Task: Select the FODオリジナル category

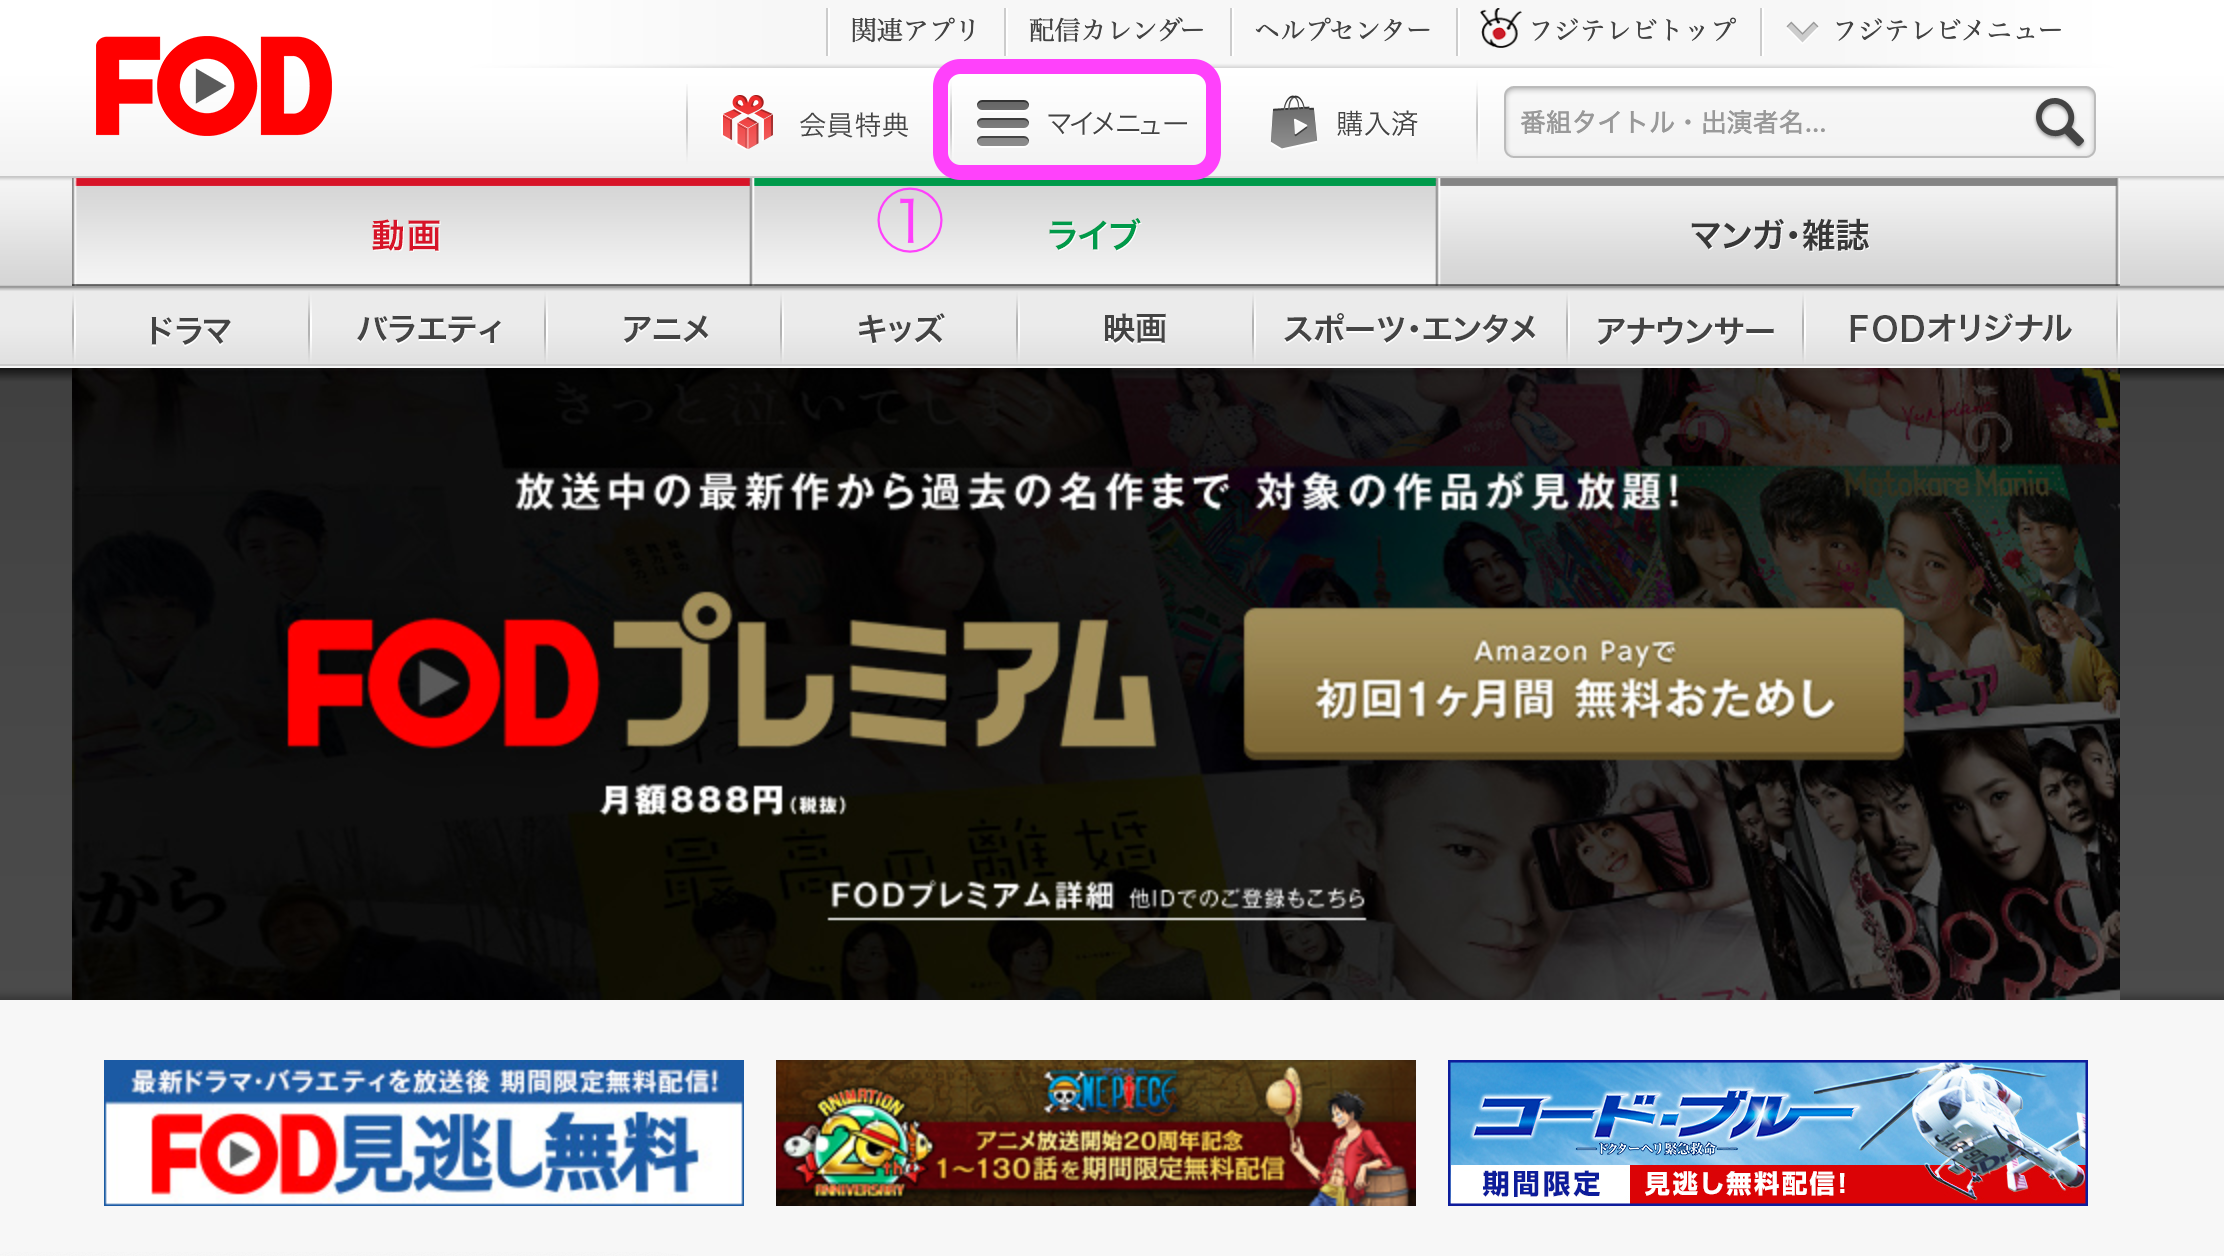Action: click(1960, 328)
